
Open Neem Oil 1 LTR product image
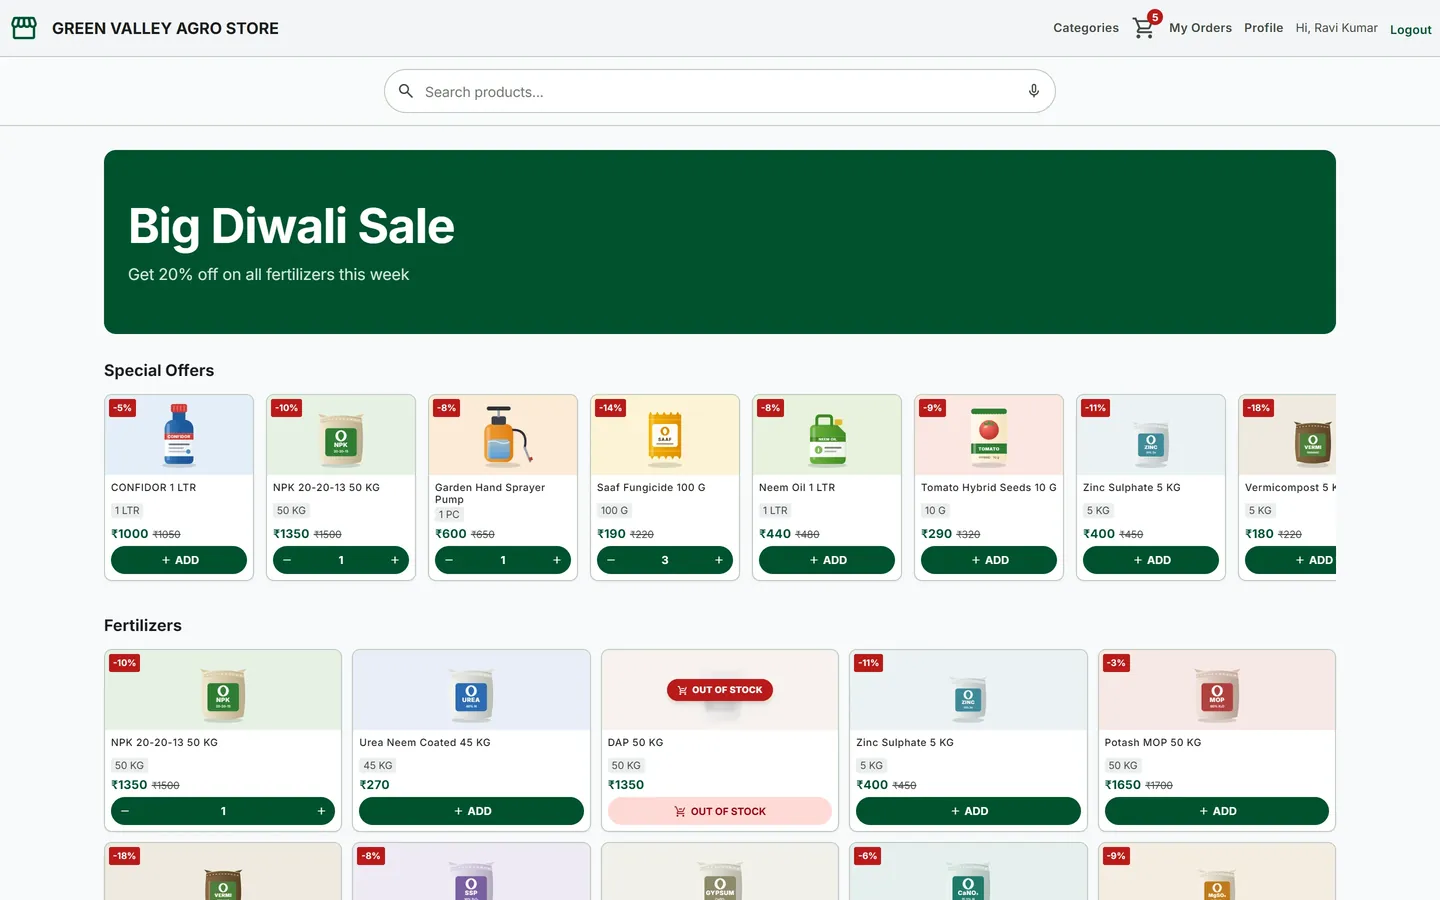click(827, 435)
